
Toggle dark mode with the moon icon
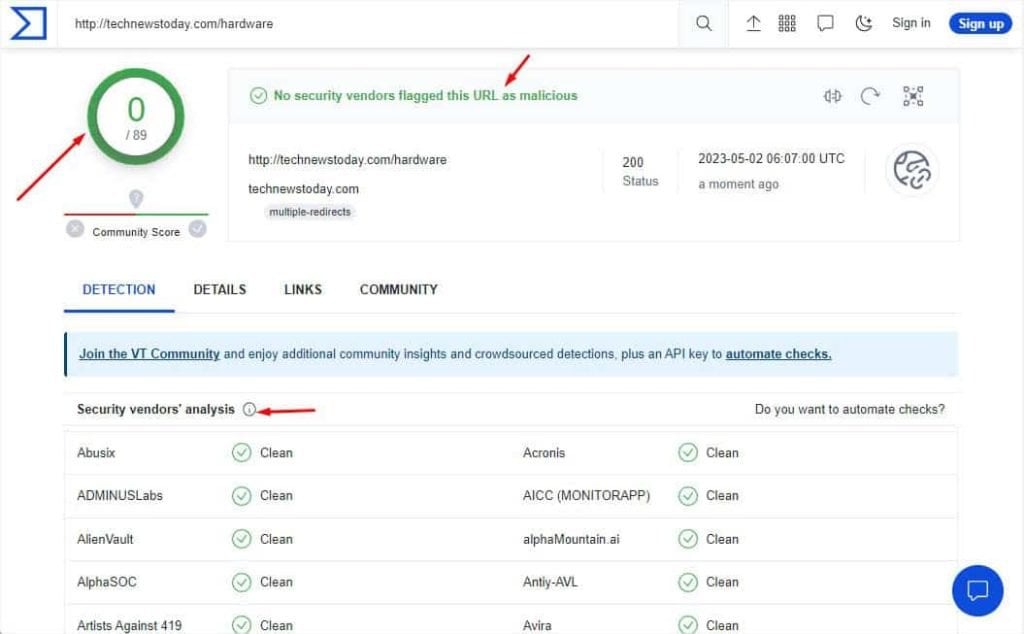pos(862,22)
